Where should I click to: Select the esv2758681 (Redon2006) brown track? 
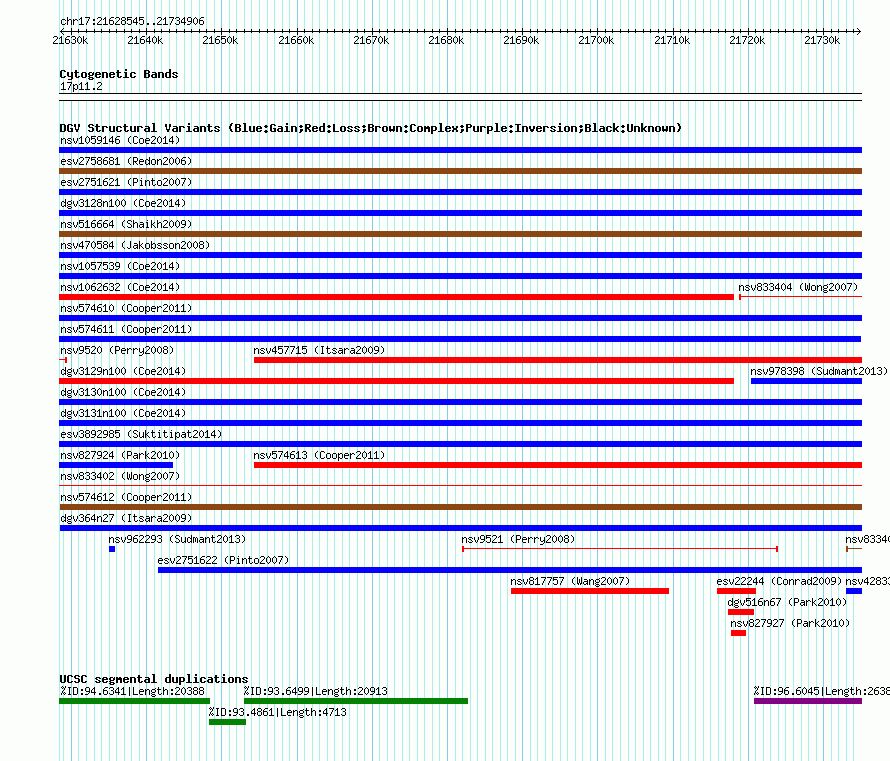[460, 171]
